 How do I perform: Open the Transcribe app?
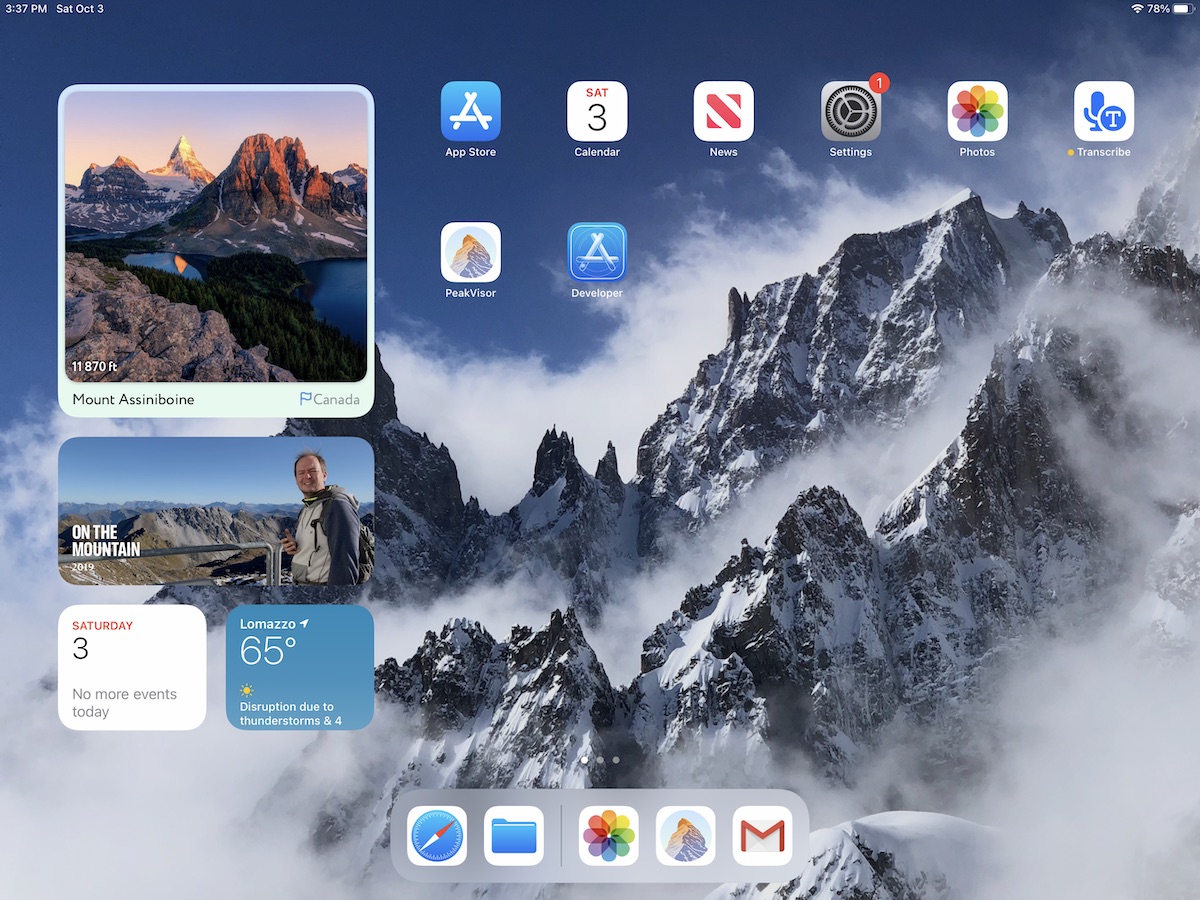[1103, 112]
